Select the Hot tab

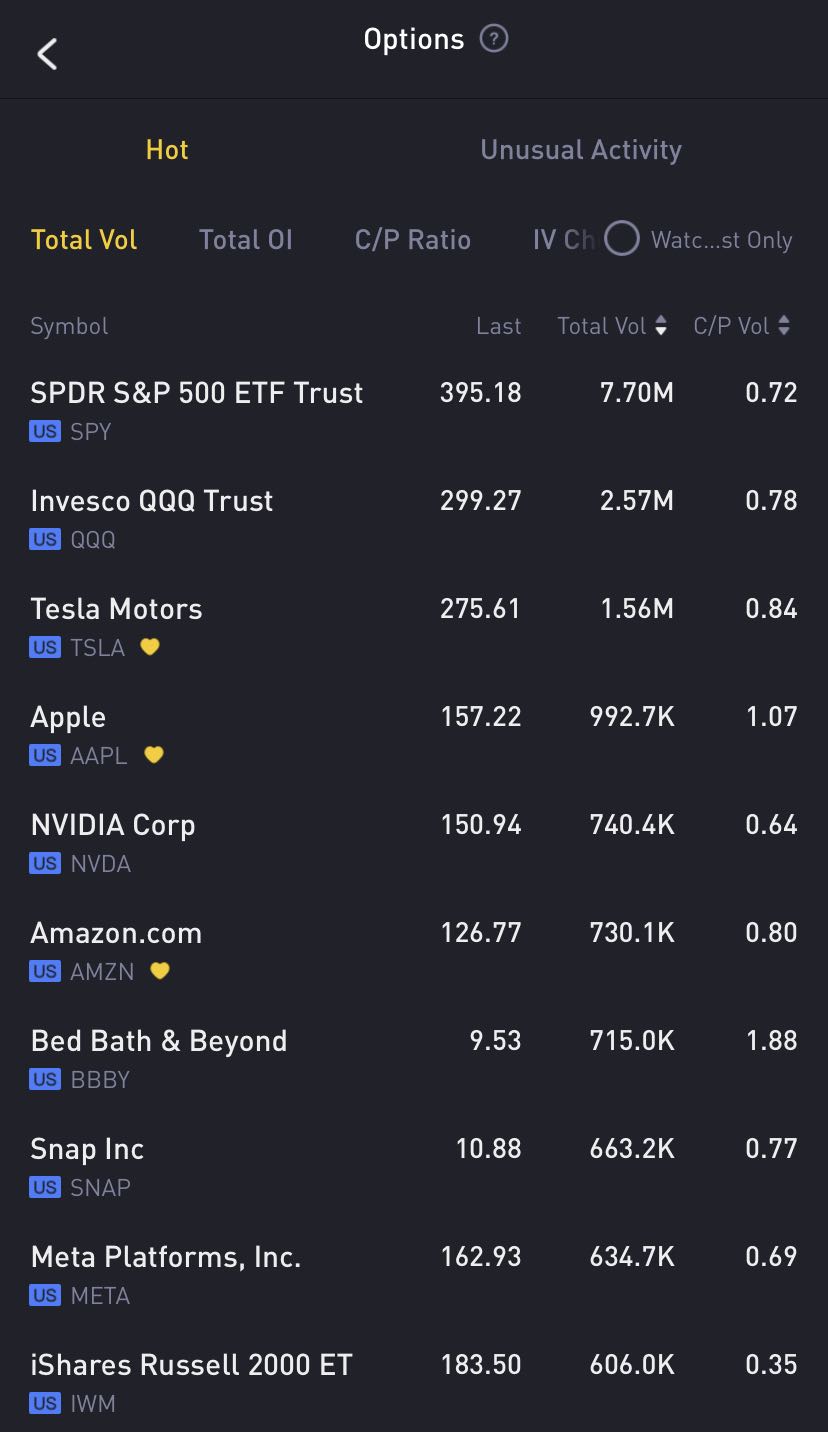(167, 150)
